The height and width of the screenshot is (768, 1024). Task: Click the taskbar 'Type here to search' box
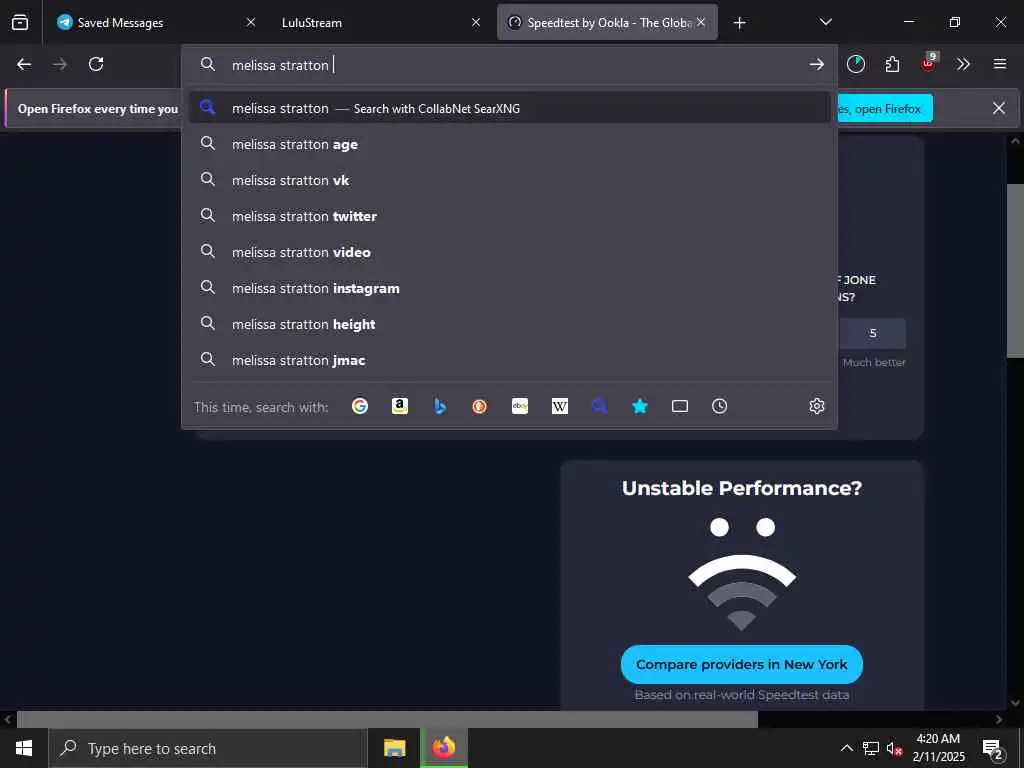[x=208, y=748]
